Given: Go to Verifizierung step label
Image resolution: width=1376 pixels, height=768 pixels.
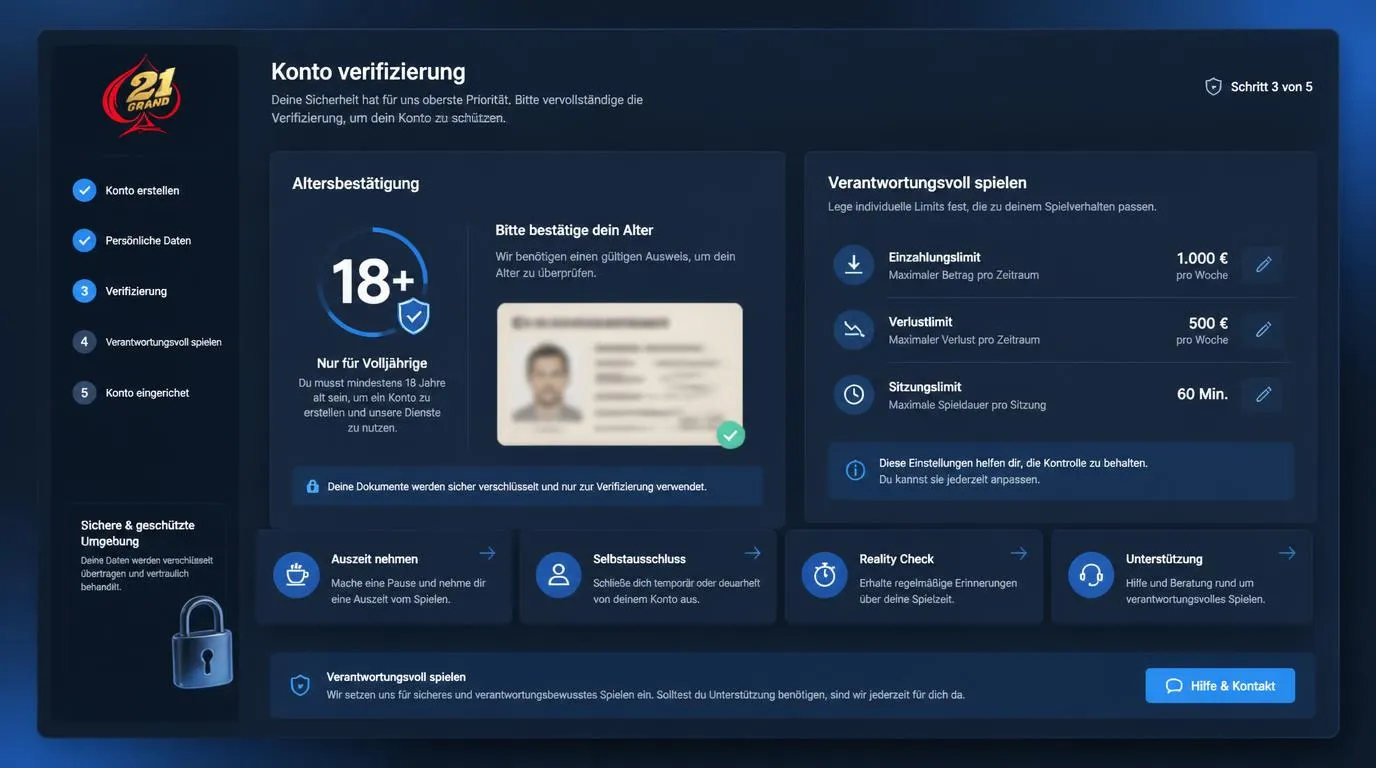Looking at the screenshot, I should [136, 291].
